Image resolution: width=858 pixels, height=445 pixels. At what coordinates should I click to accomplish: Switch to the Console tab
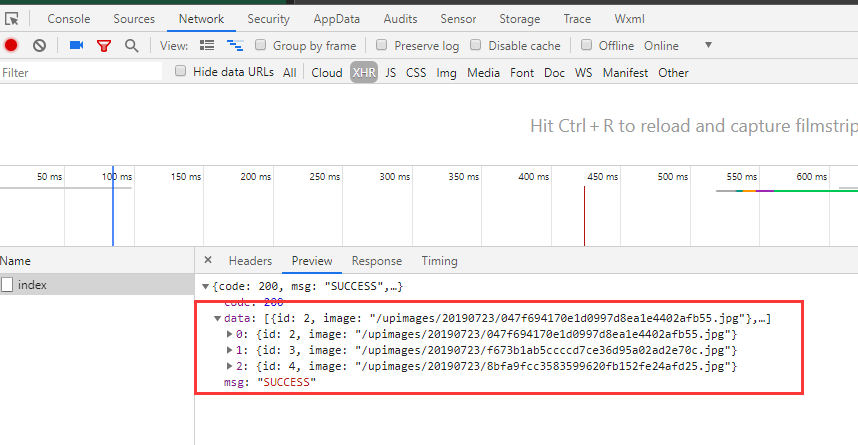pos(68,19)
